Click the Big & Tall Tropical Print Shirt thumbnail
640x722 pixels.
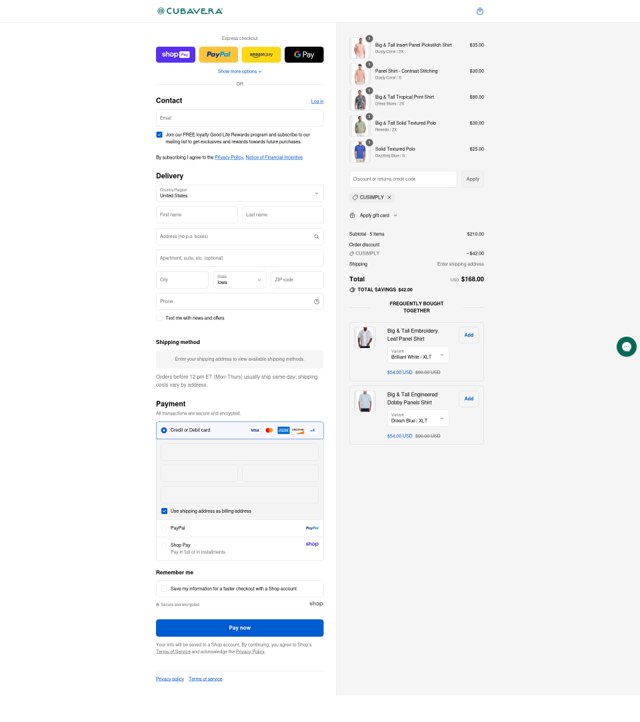360,100
